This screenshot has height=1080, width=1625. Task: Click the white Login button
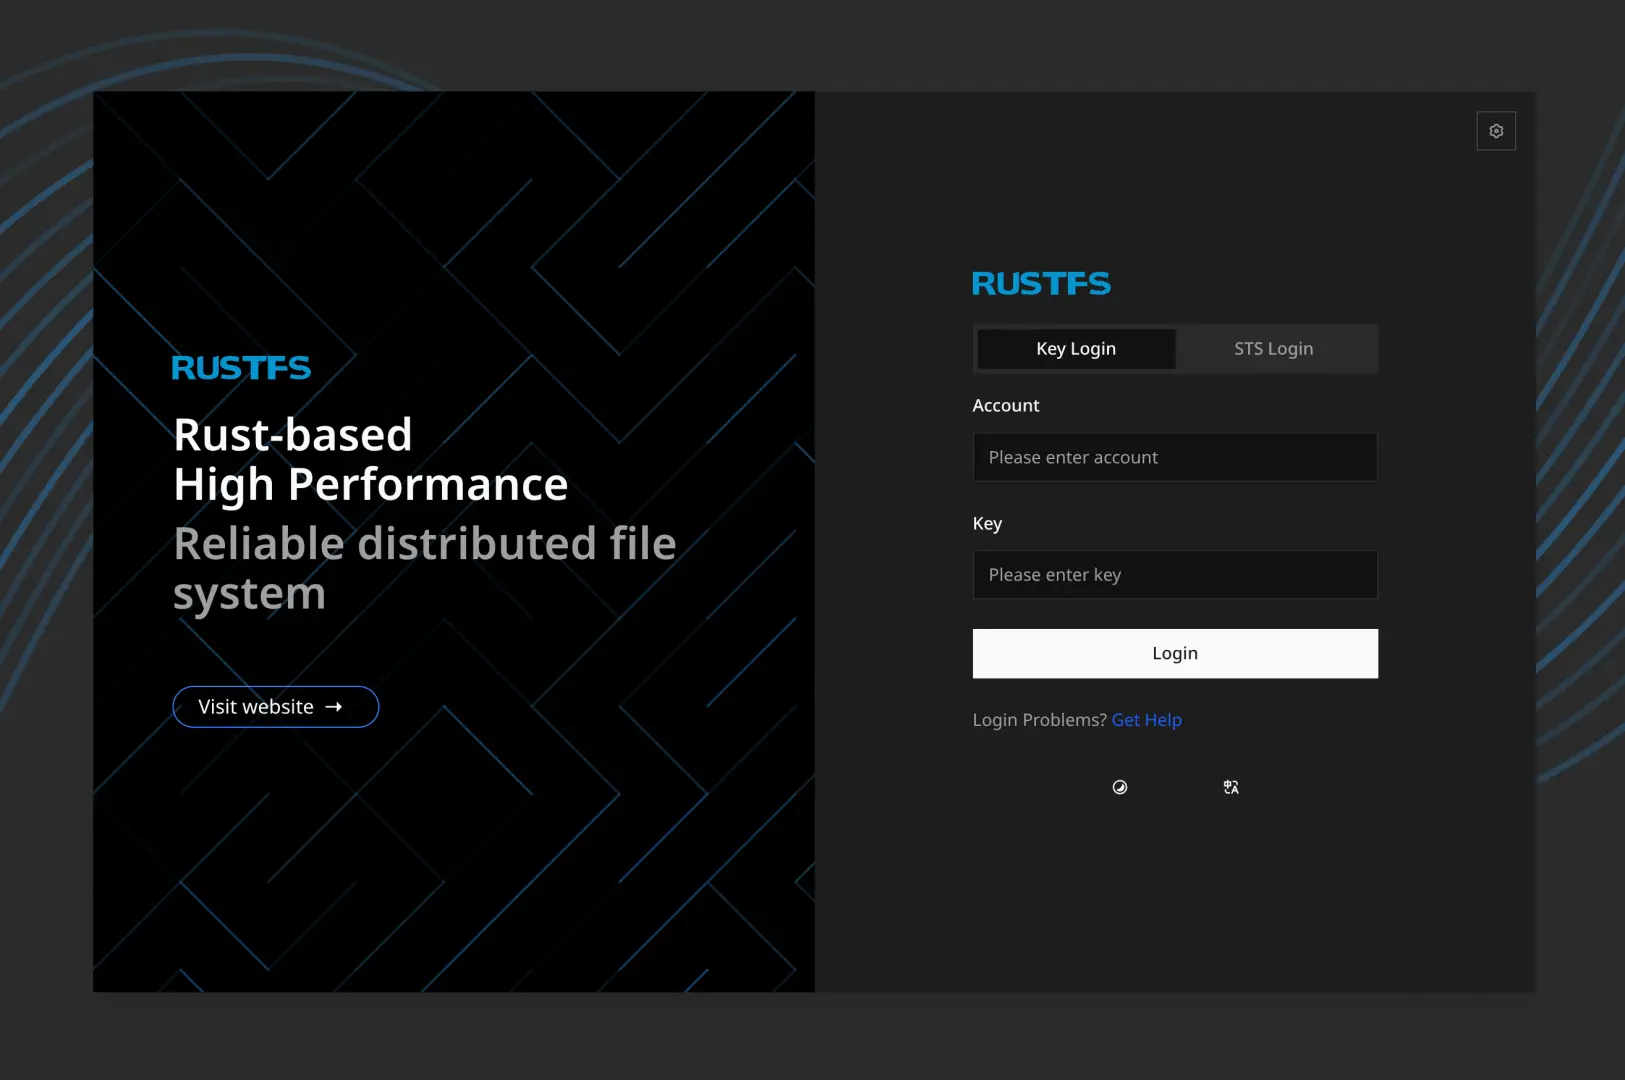1175,653
